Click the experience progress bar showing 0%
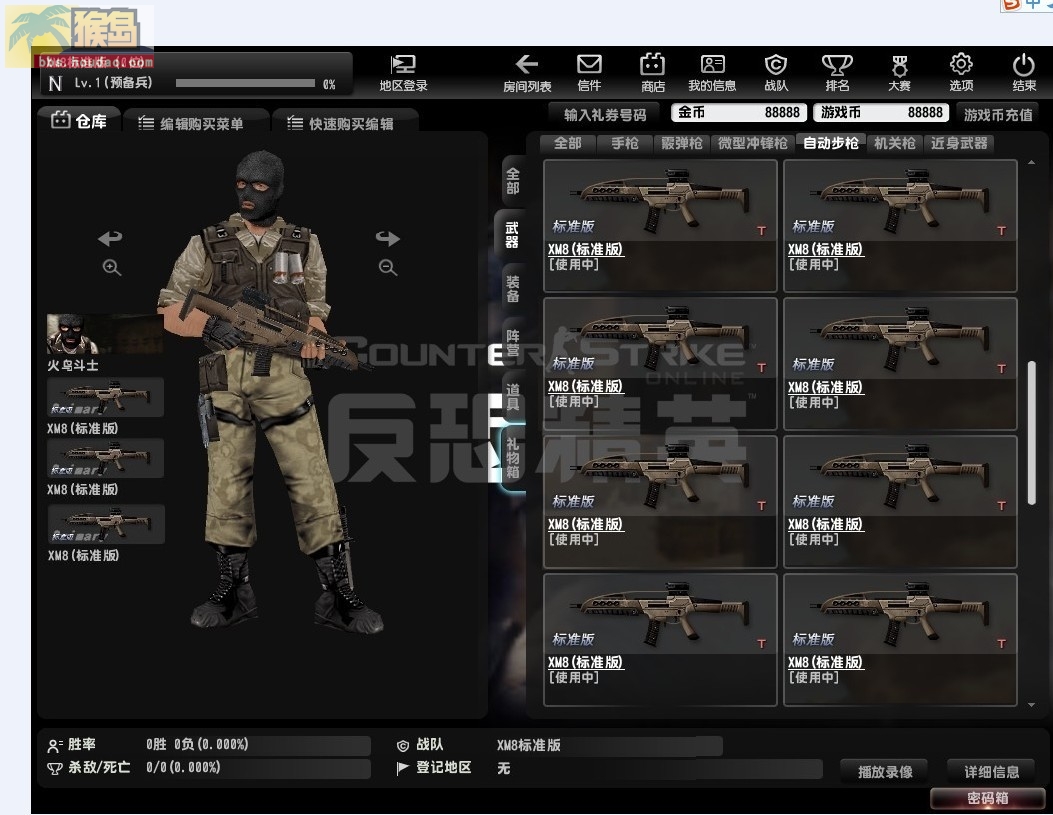Image resolution: width=1053 pixels, height=815 pixels. point(245,83)
